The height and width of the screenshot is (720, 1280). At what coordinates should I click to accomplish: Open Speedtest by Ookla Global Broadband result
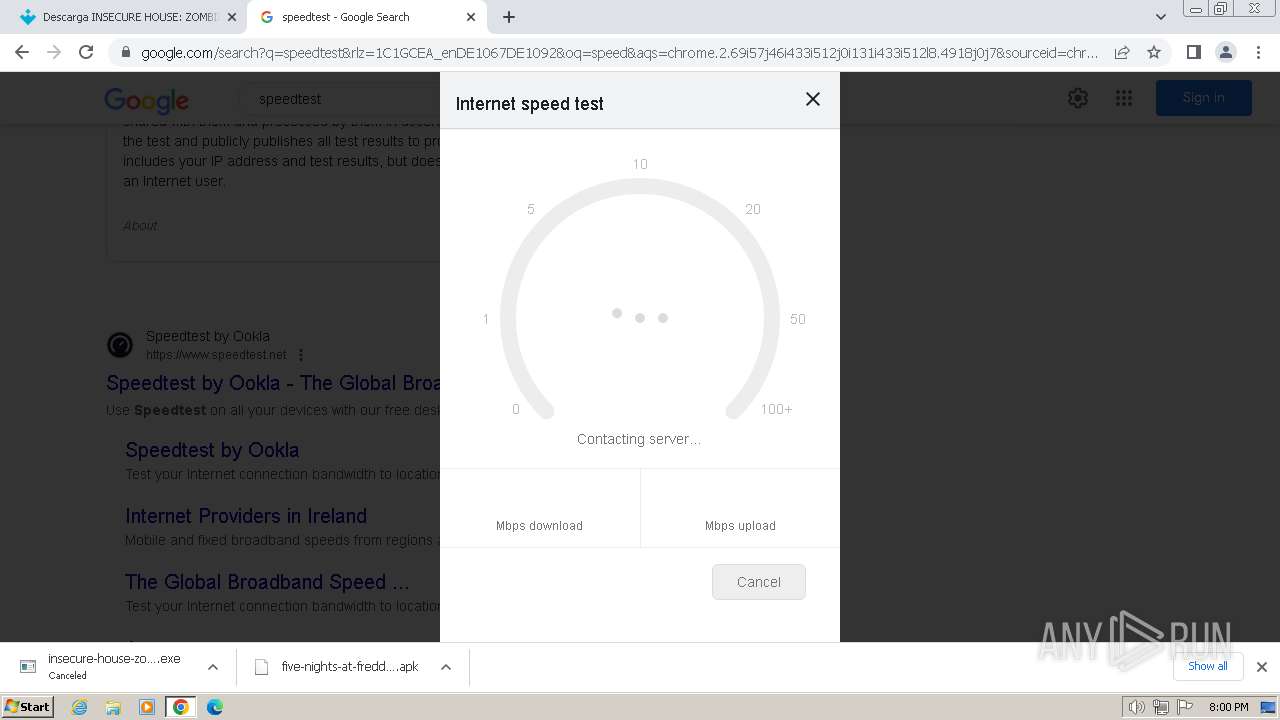pyautogui.click(x=273, y=383)
